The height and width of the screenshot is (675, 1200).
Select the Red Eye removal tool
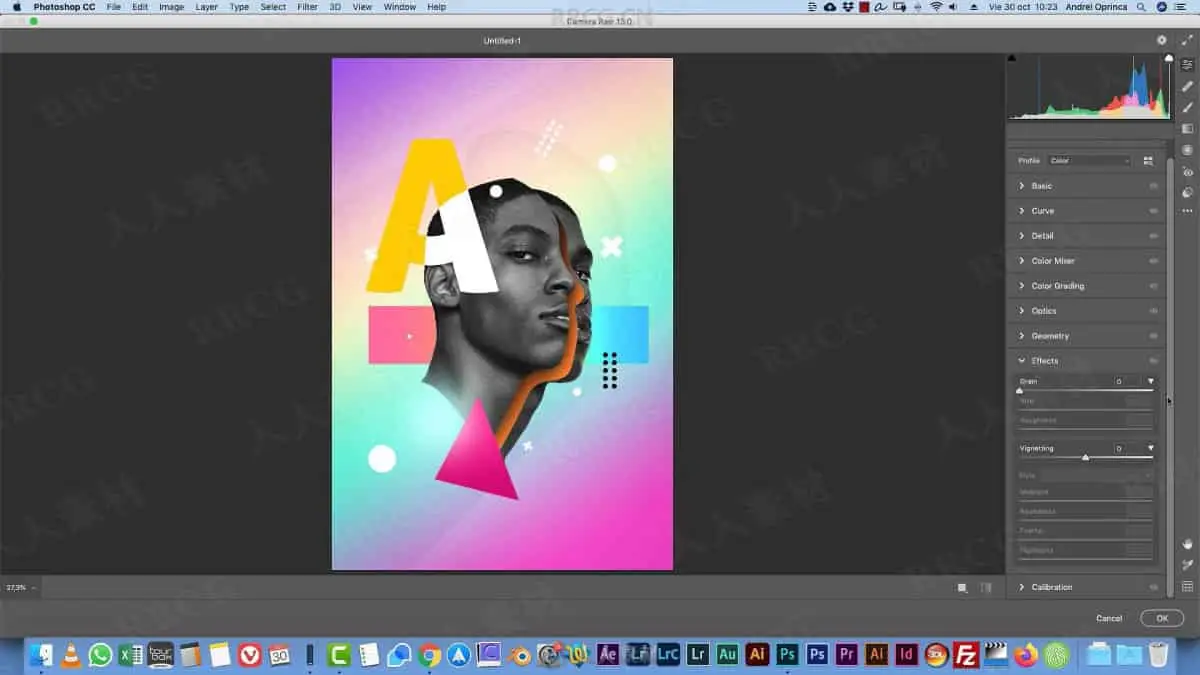(x=1187, y=172)
